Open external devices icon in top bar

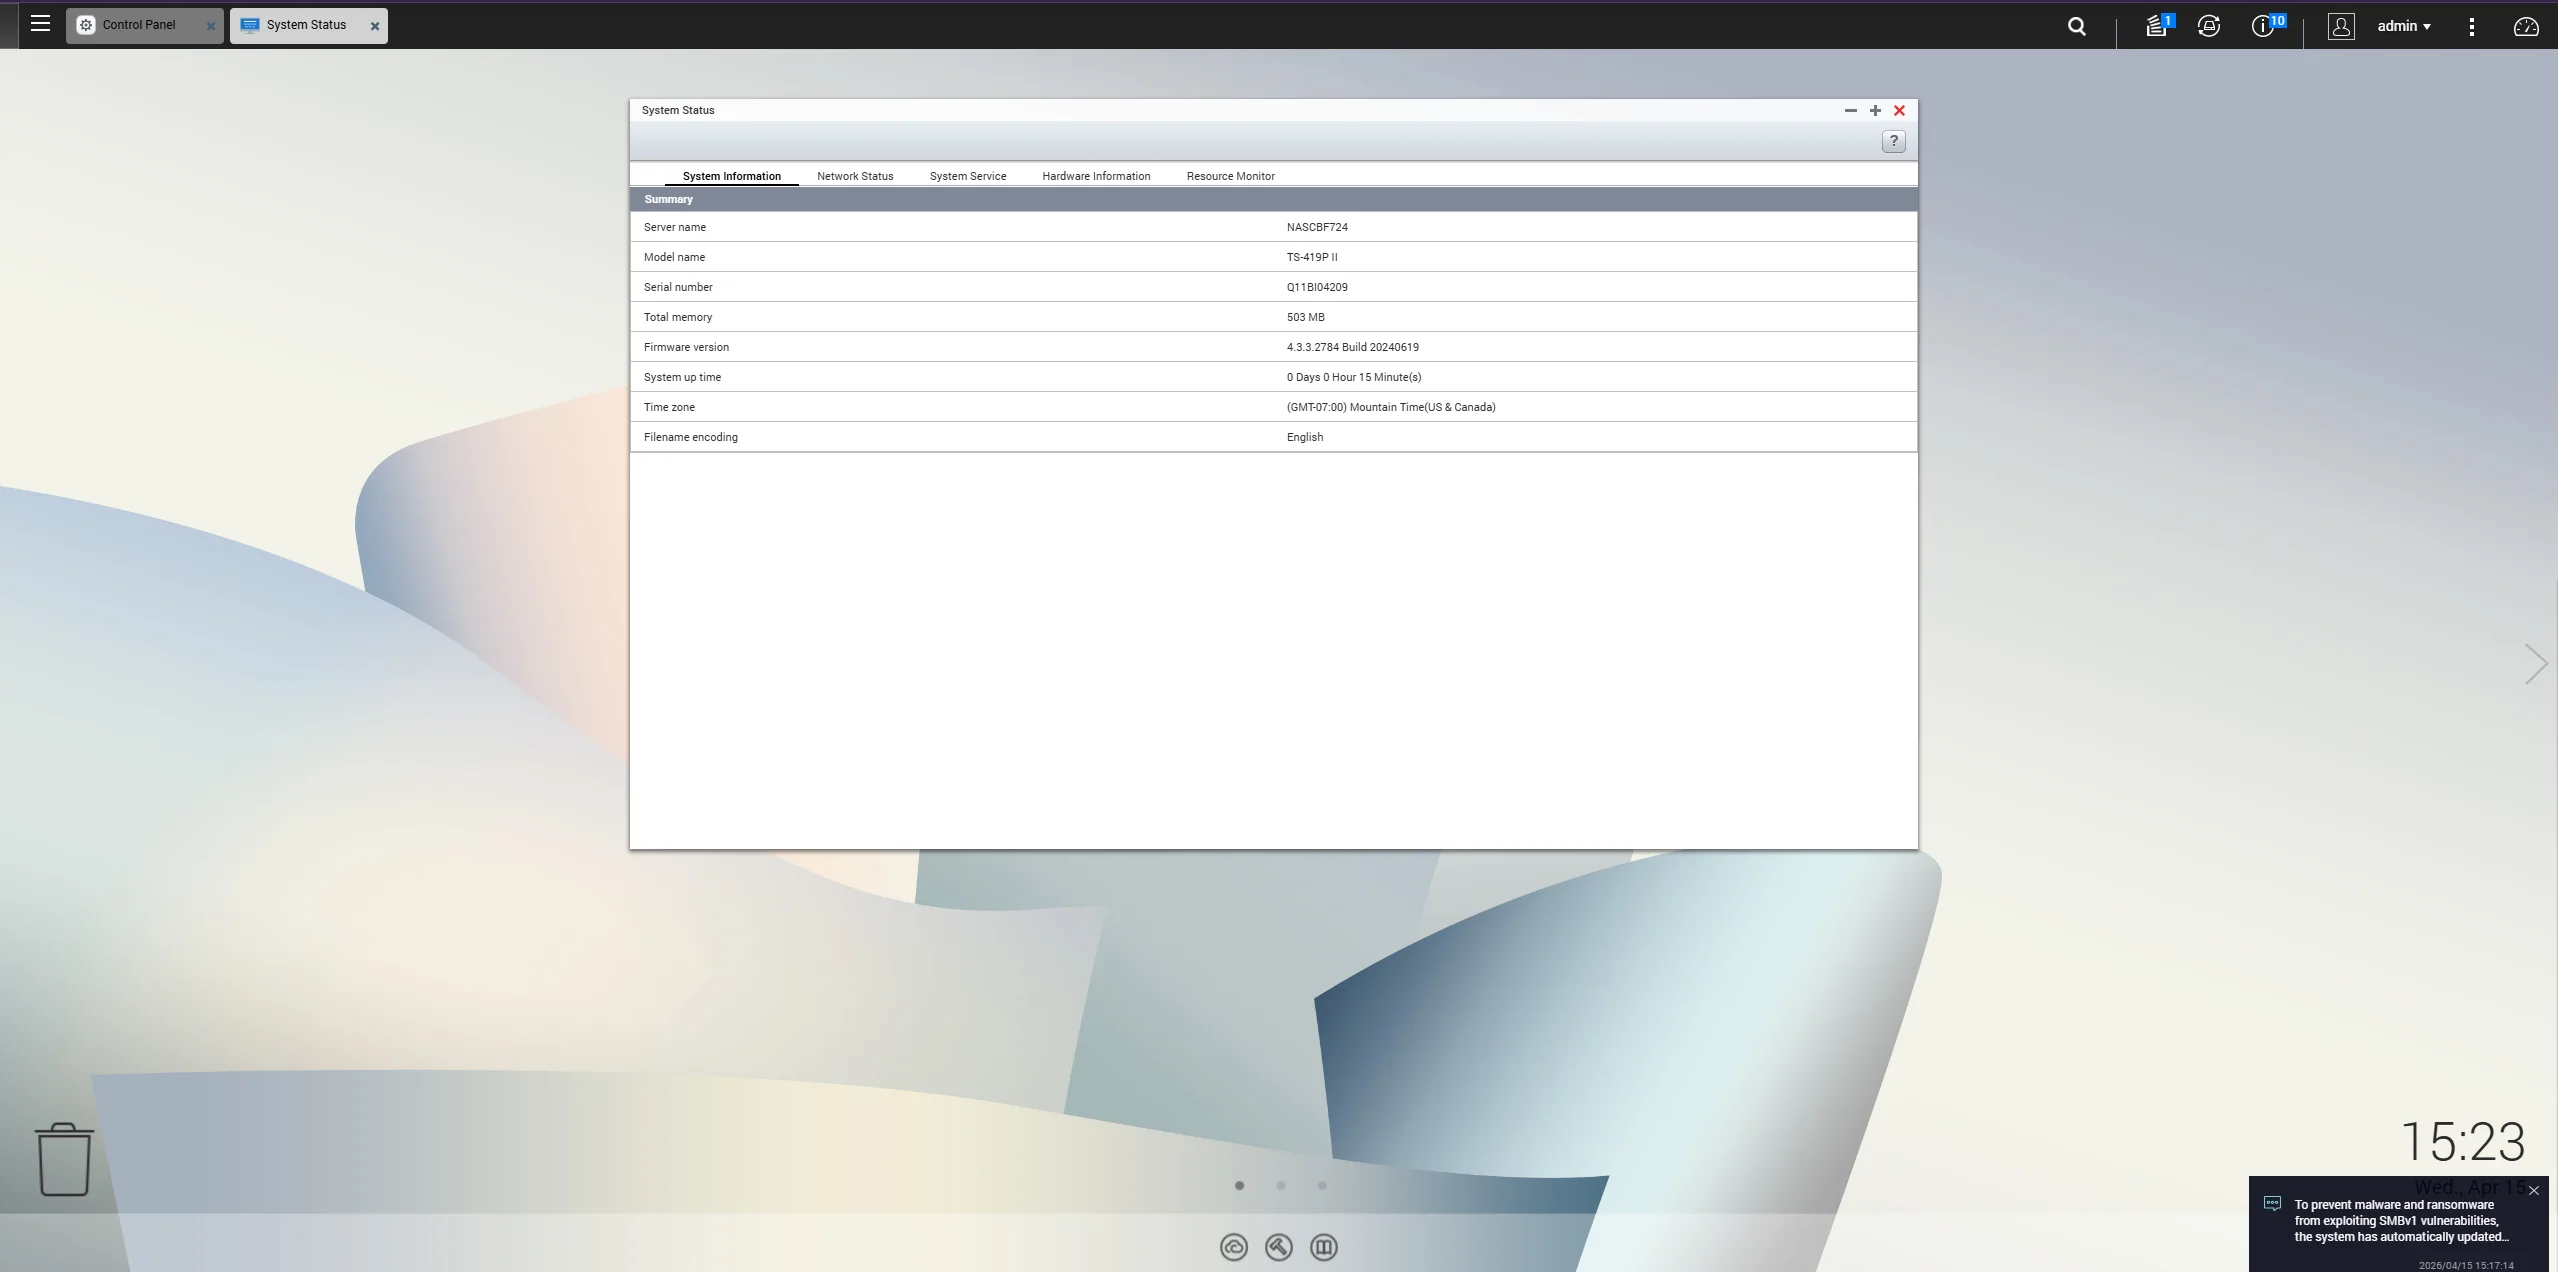(x=2209, y=26)
